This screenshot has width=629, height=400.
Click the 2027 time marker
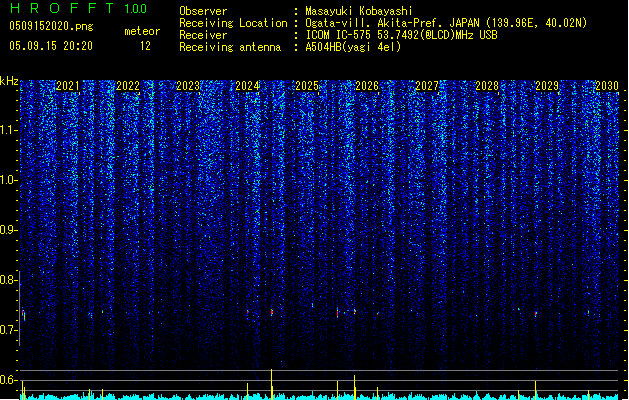(x=427, y=86)
